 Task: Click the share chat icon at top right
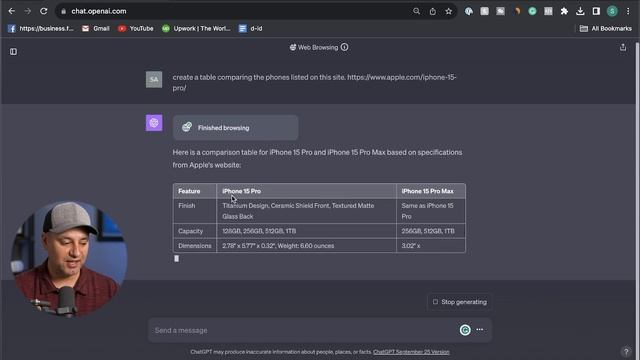click(x=623, y=47)
